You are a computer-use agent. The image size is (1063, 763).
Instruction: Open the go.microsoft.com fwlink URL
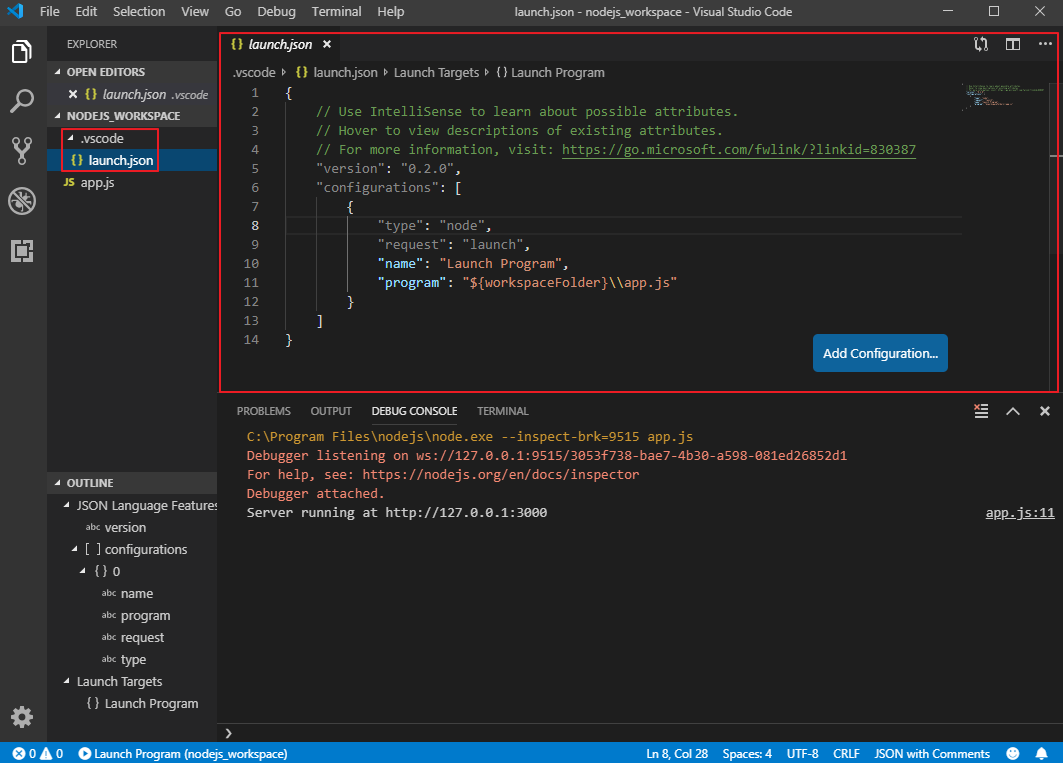pos(739,149)
